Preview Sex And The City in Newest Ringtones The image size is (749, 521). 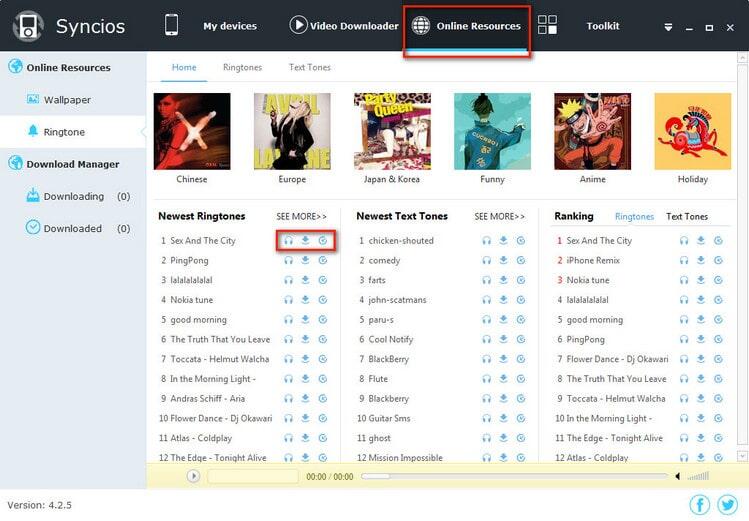pyautogui.click(x=288, y=241)
